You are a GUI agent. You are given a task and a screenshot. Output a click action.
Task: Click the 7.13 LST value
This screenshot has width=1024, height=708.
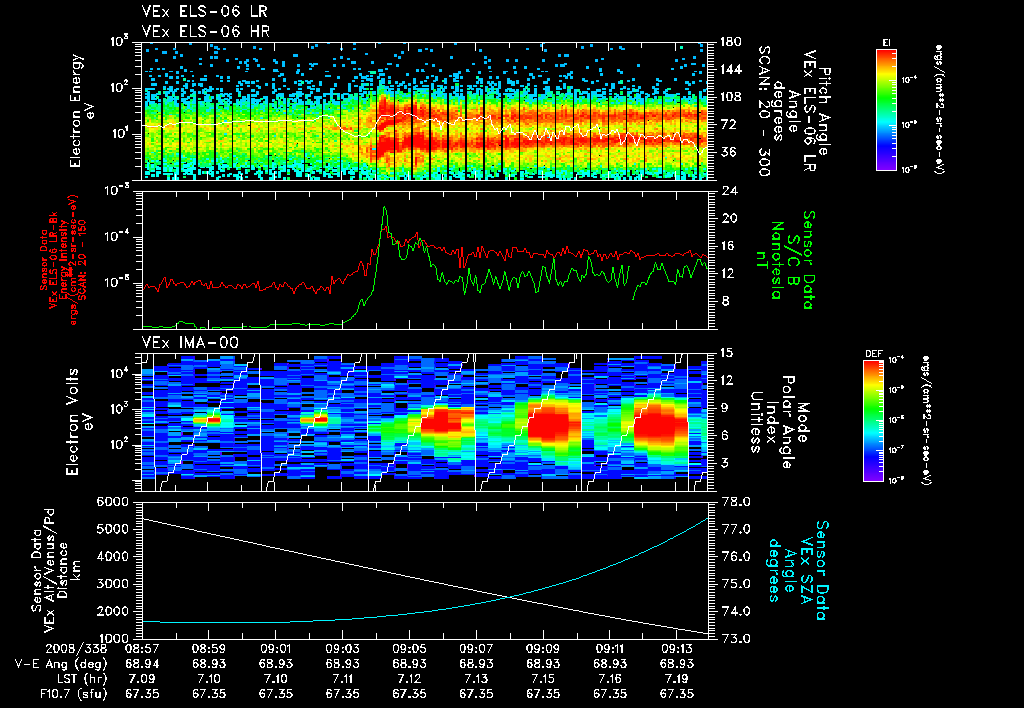coord(475,679)
